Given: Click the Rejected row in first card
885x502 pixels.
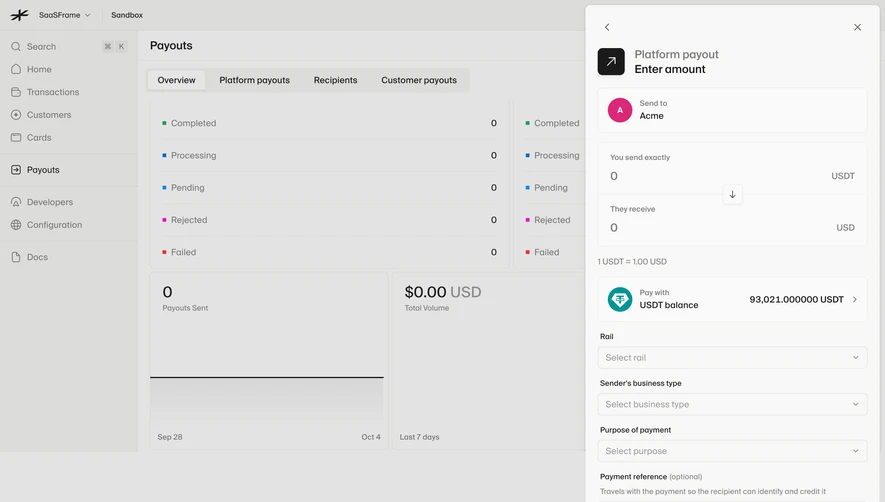Looking at the screenshot, I should tap(330, 220).
